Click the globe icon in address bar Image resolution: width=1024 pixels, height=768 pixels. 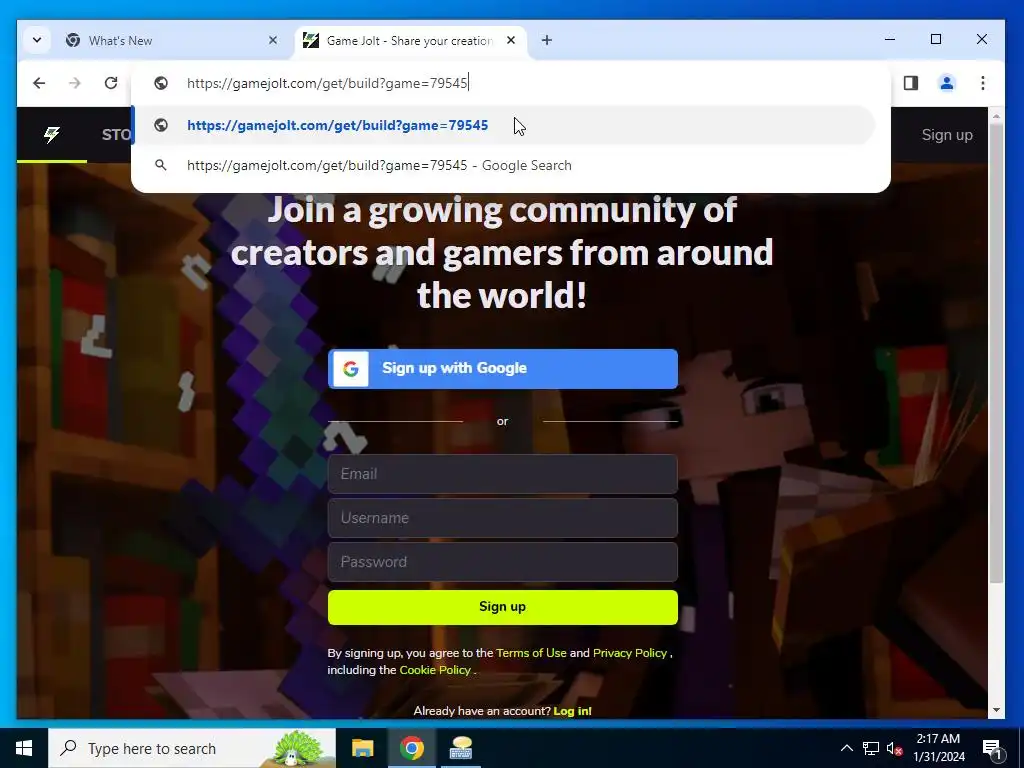tap(161, 83)
